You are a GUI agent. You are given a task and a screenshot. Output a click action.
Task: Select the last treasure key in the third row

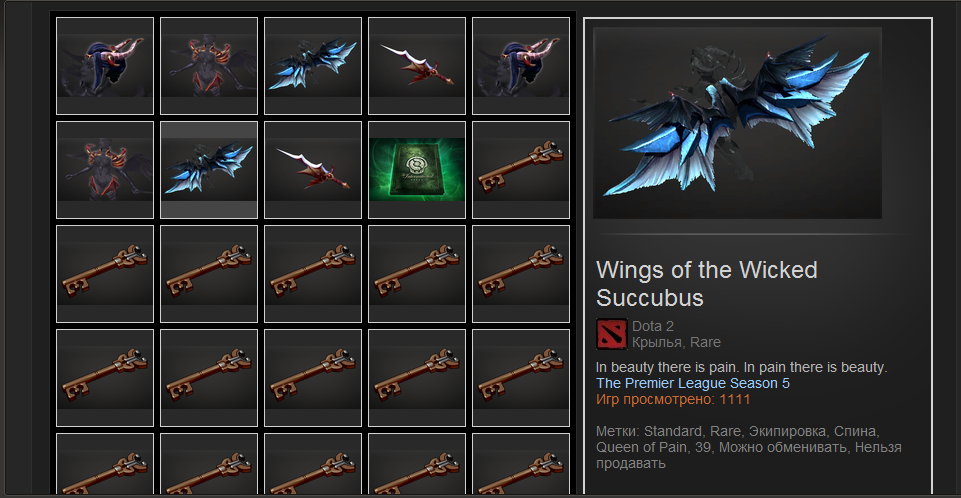coord(521,274)
